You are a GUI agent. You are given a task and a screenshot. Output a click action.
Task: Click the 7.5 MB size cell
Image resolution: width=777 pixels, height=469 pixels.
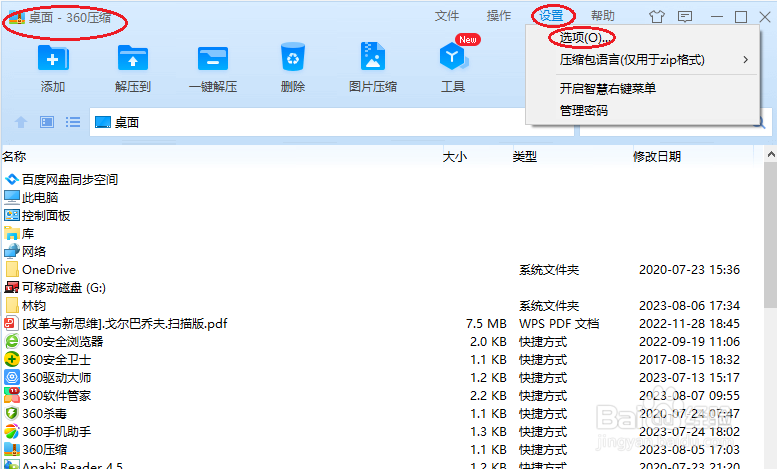486,324
